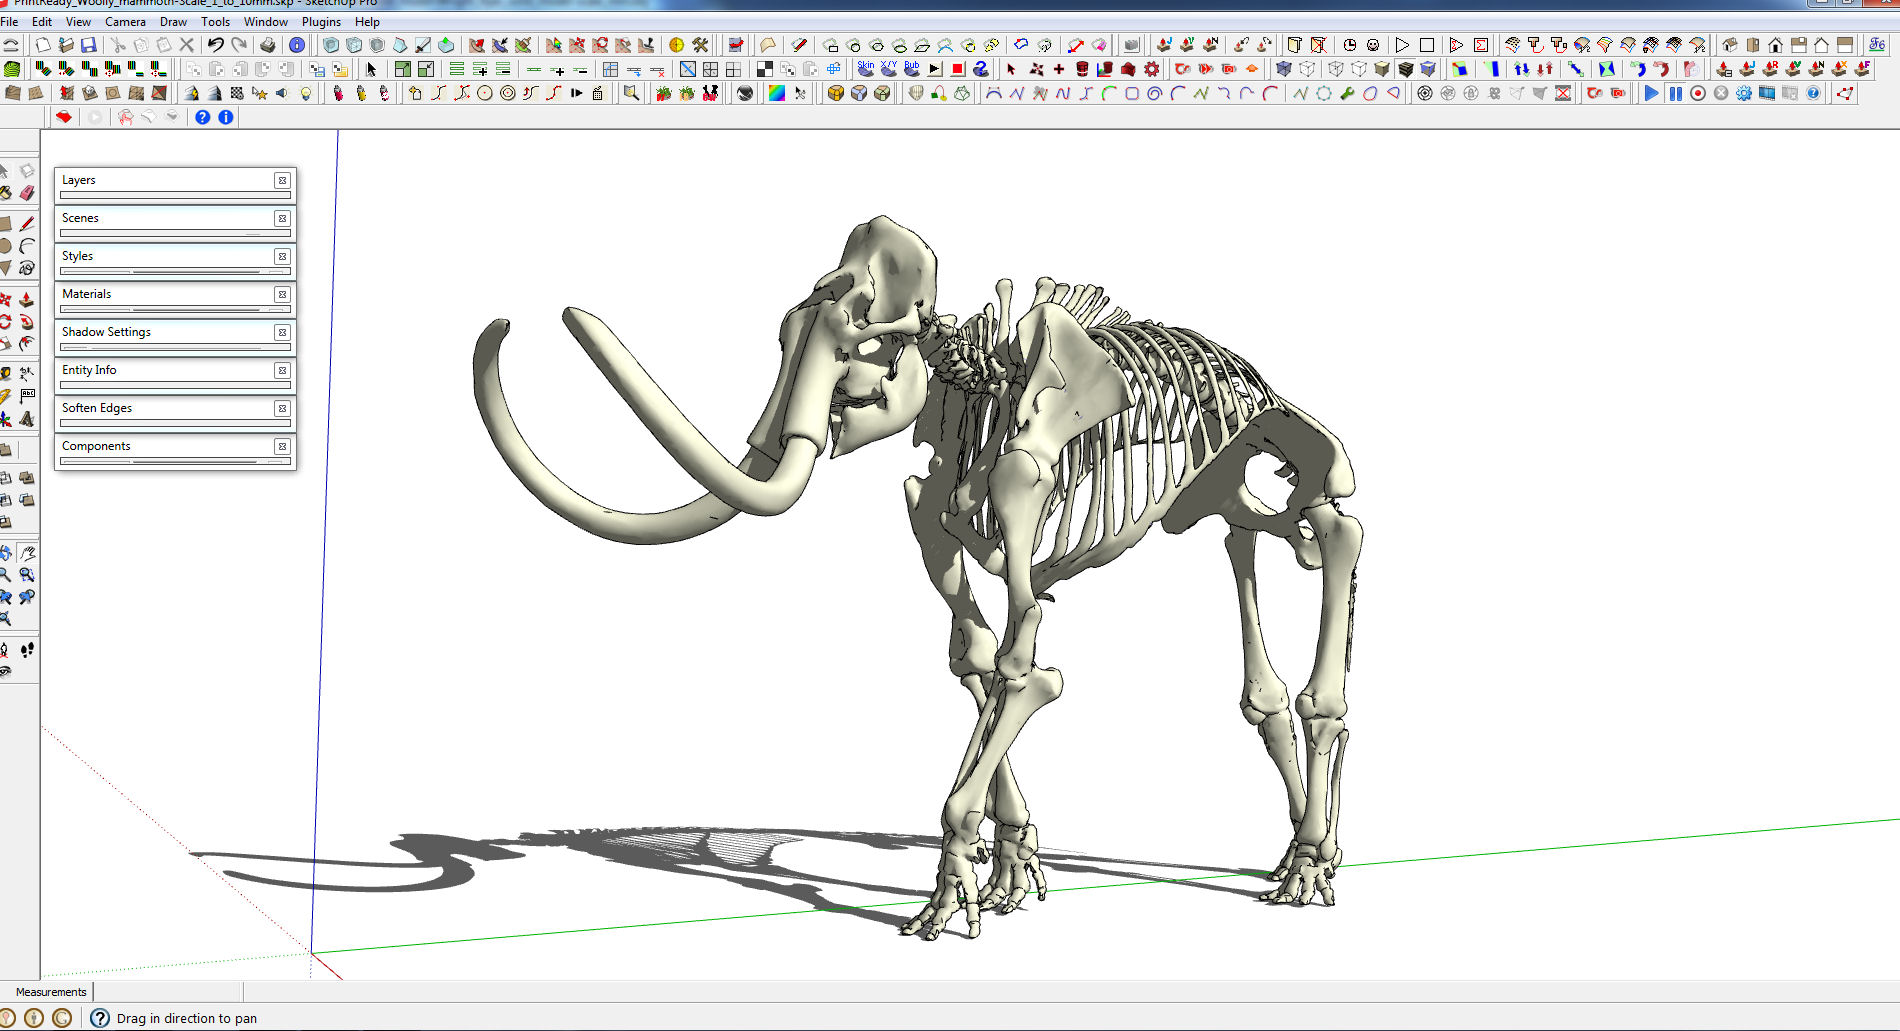Close the Layers panel
Image resolution: width=1900 pixels, height=1031 pixels.
(282, 181)
